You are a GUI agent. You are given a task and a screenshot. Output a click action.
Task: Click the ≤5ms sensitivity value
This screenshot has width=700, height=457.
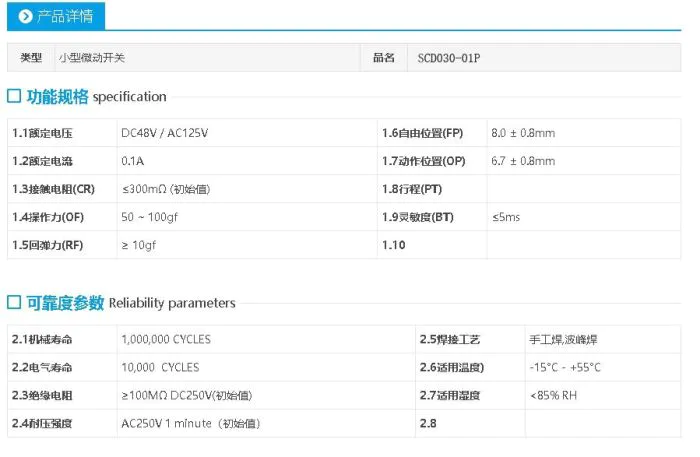[505, 217]
